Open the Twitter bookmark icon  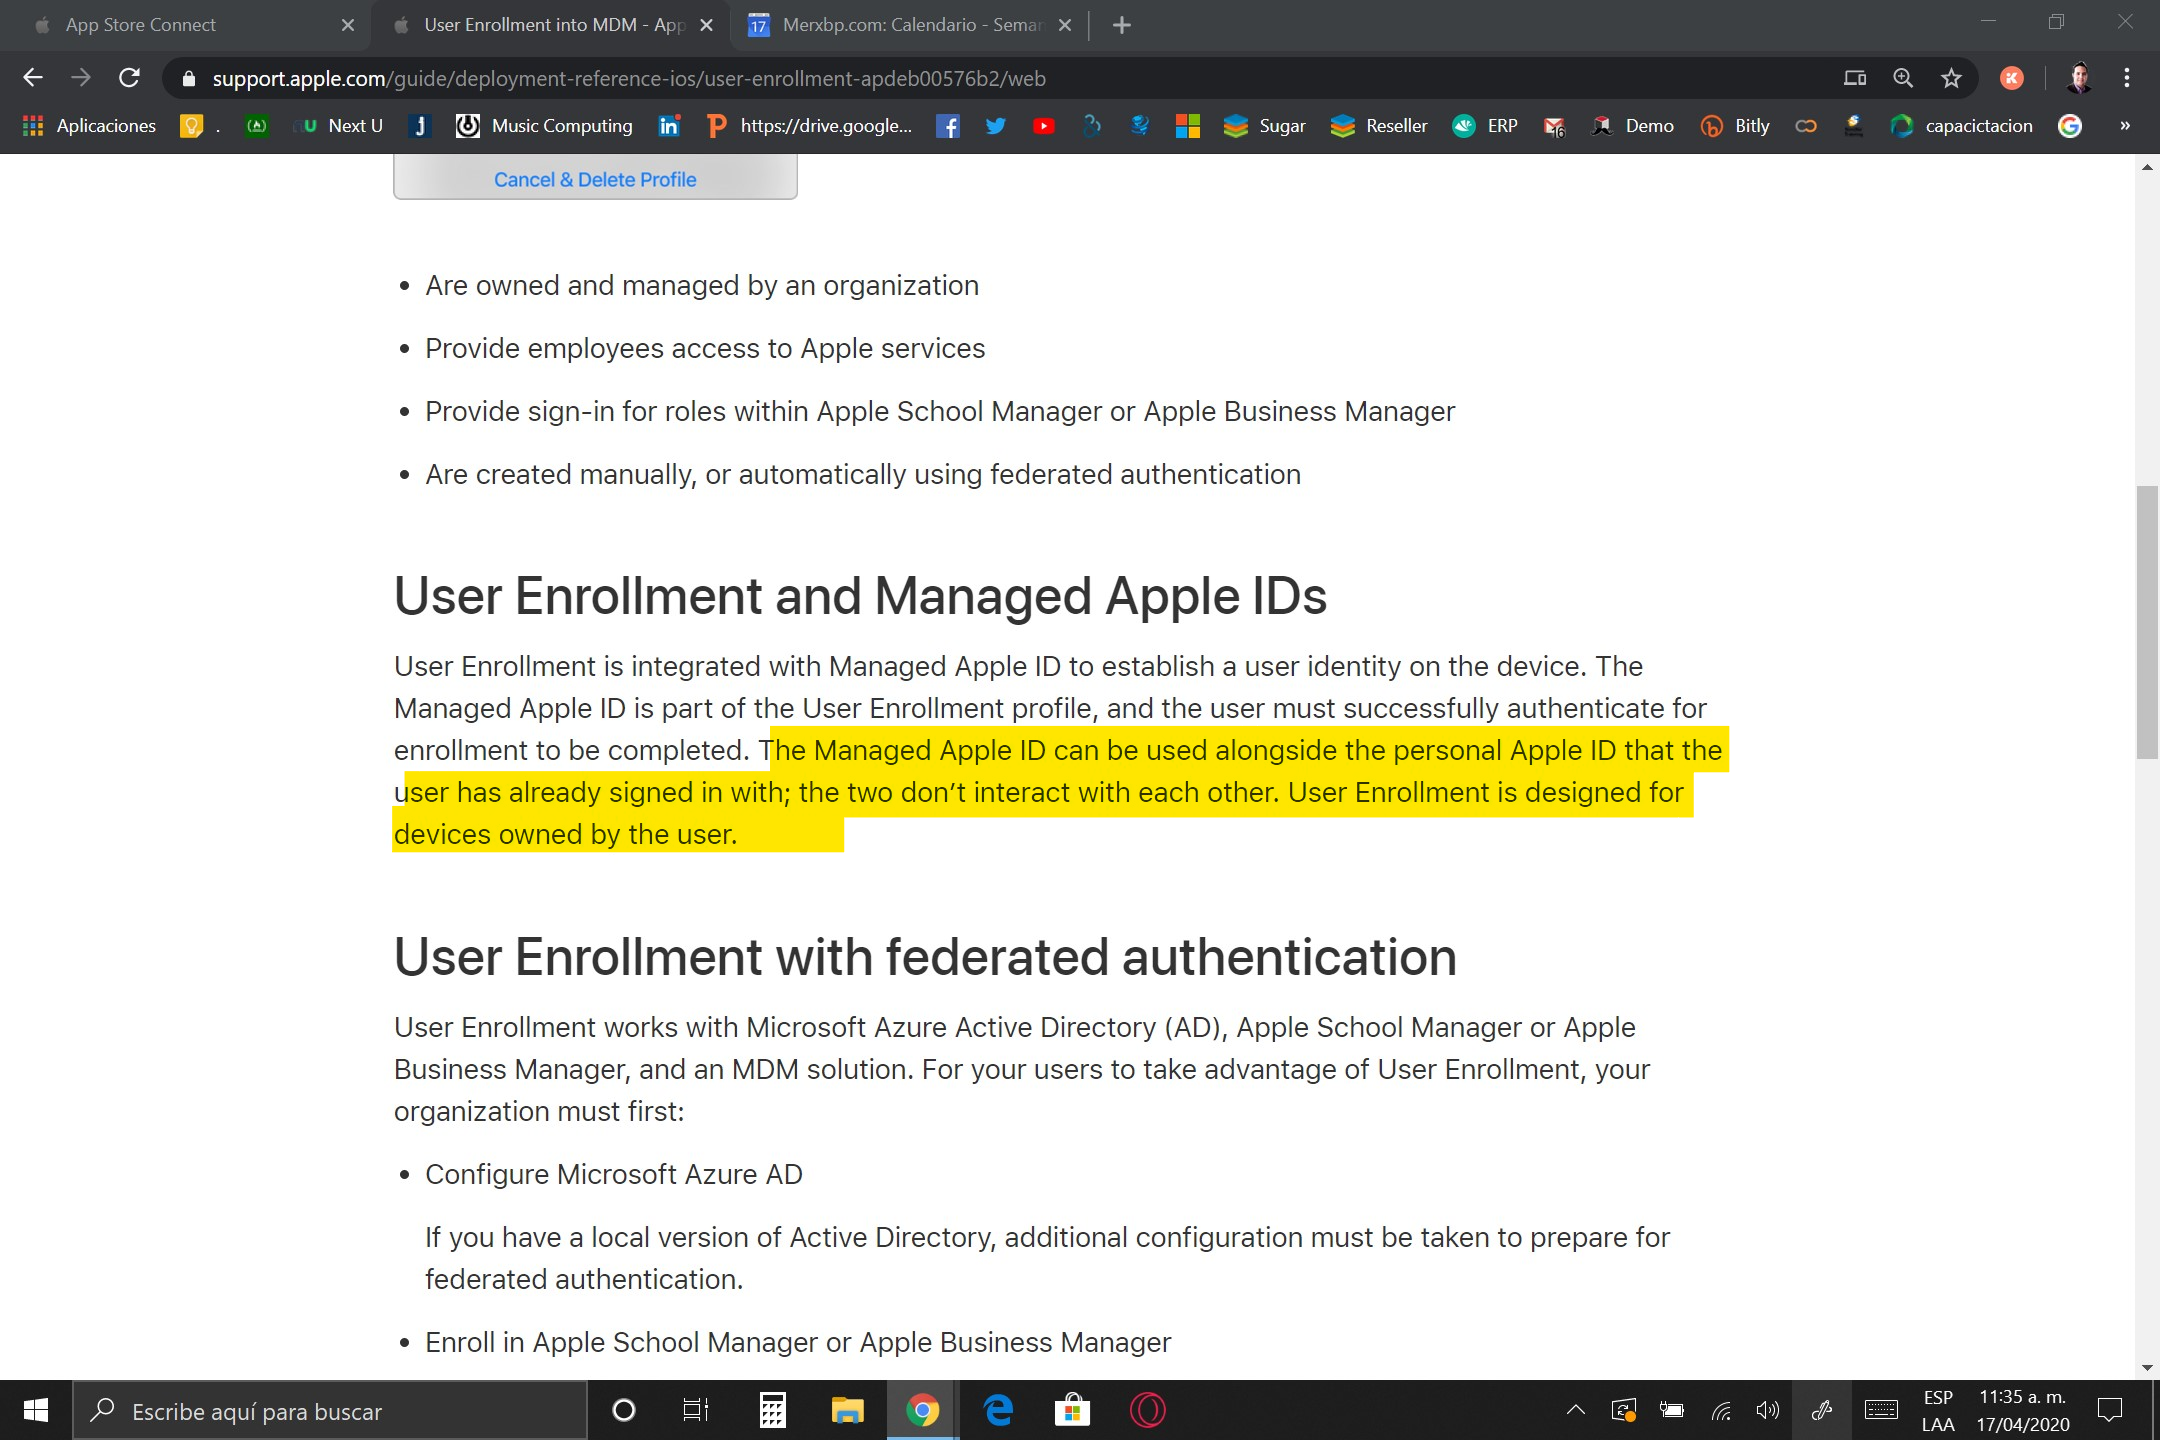pos(995,126)
